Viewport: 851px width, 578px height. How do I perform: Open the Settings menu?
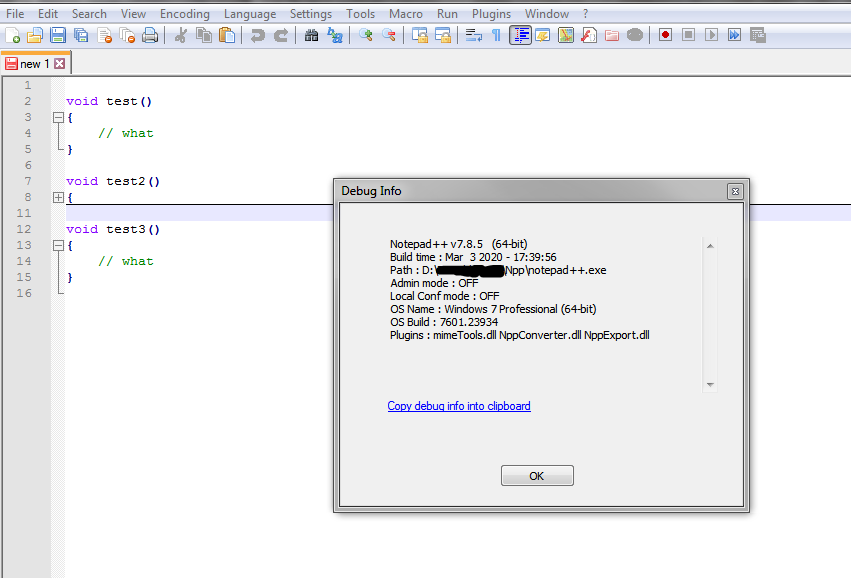pyautogui.click(x=310, y=14)
